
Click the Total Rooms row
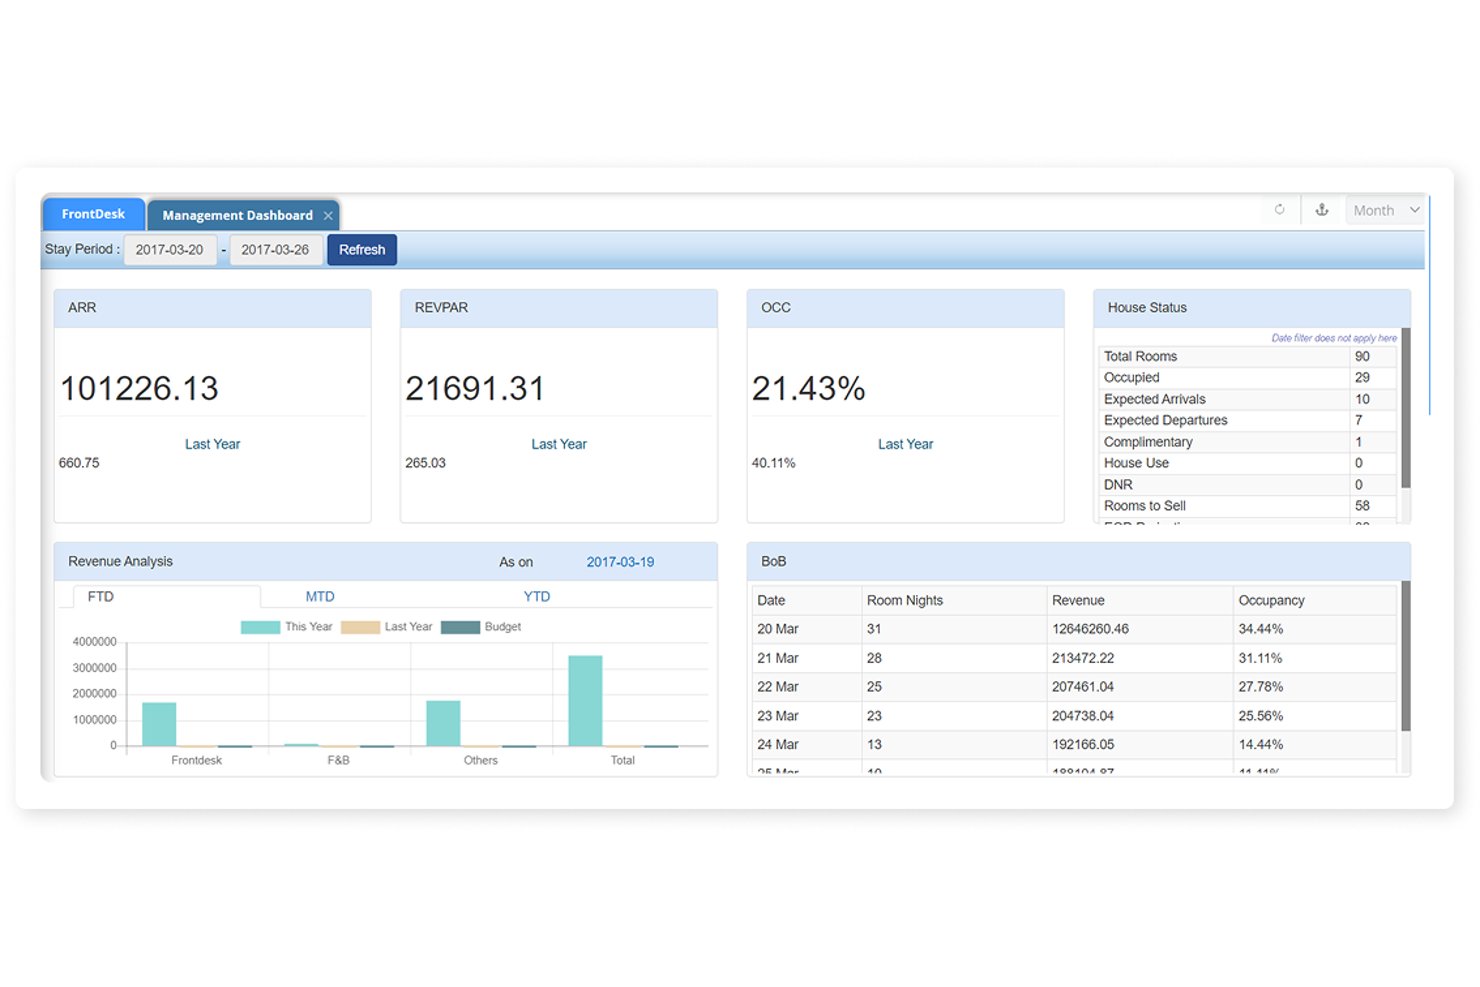tap(1248, 356)
